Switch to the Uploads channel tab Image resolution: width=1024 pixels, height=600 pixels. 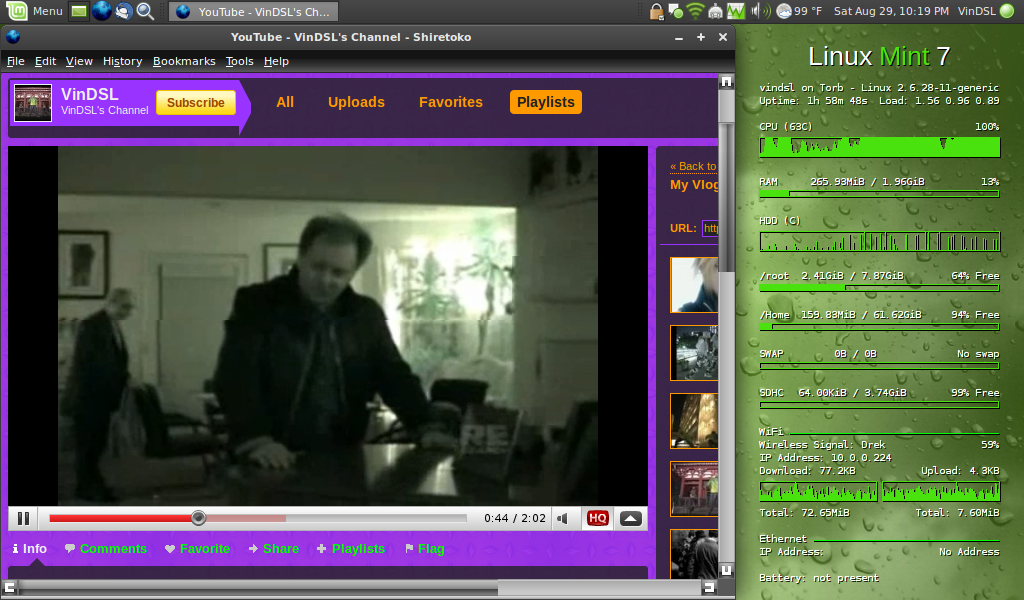pos(356,102)
